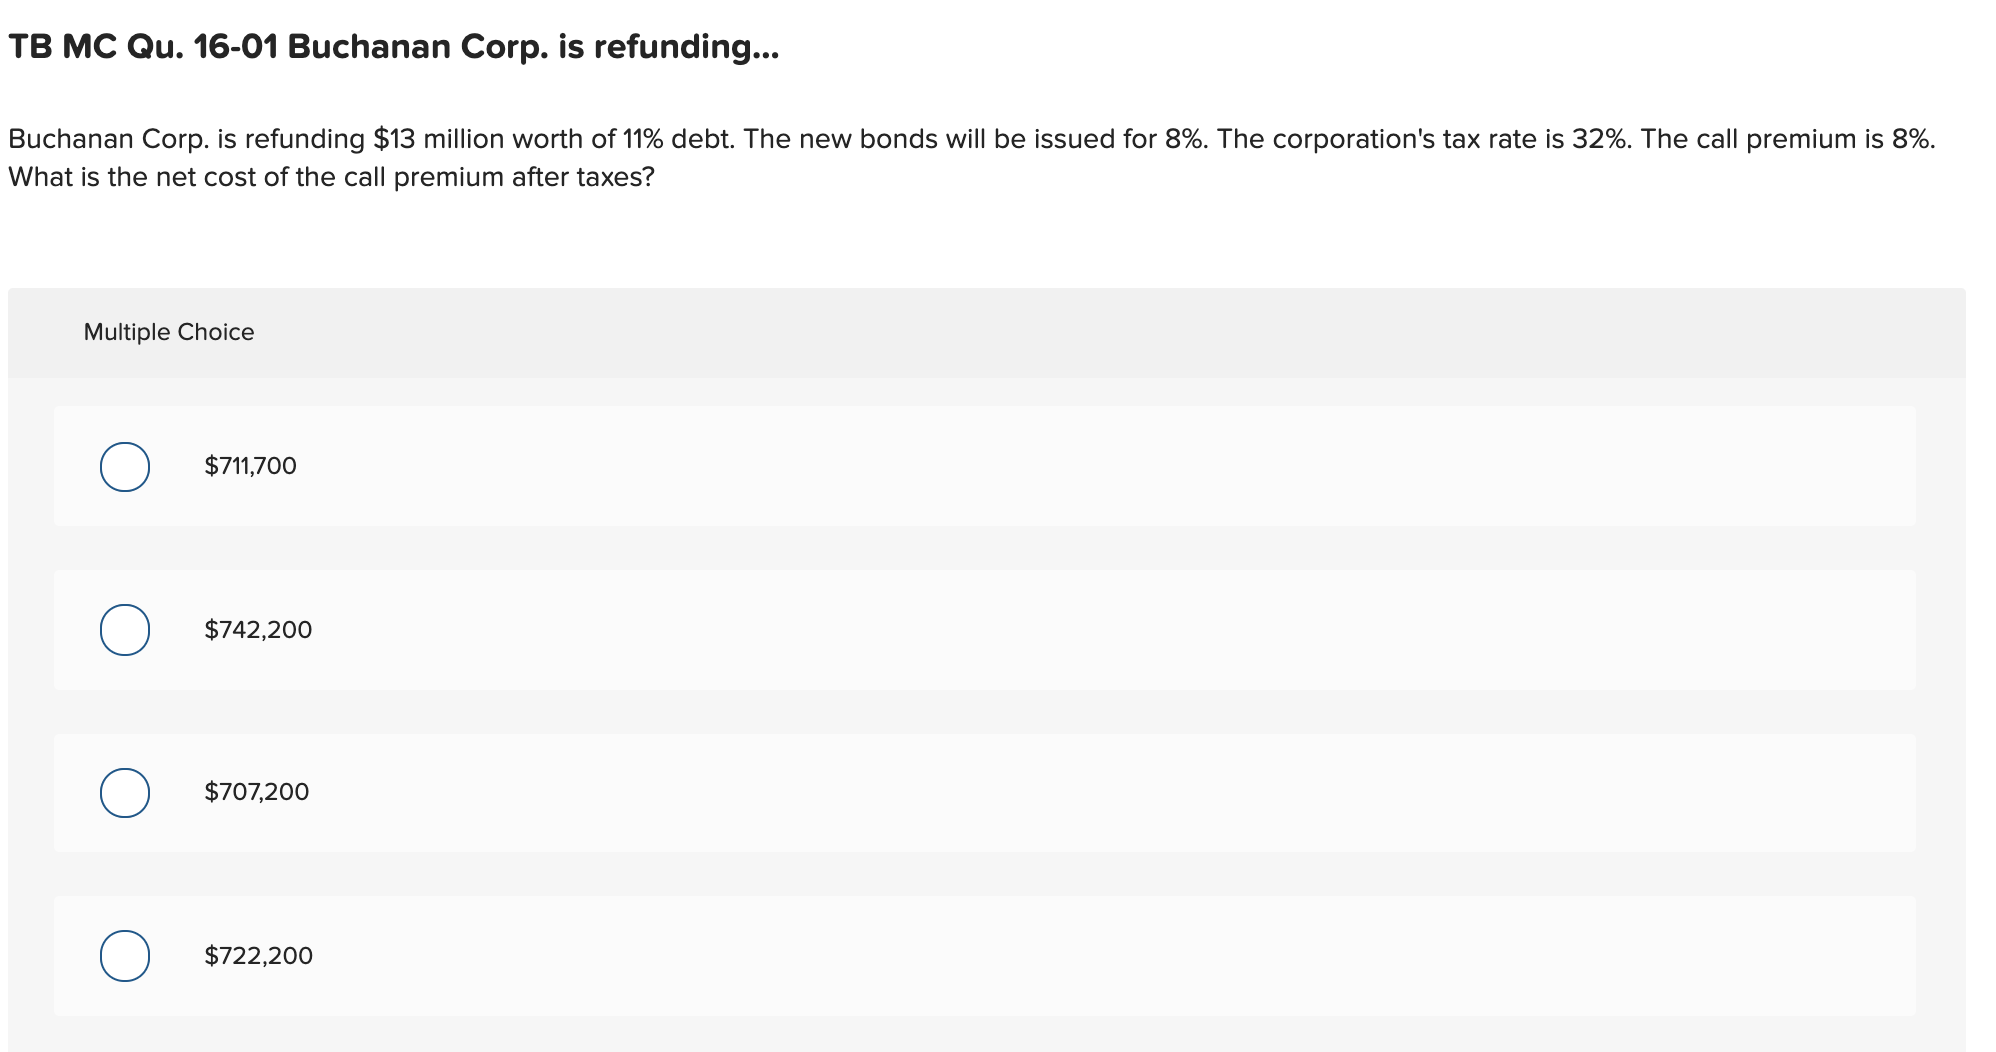Viewport: 1996px width, 1052px height.
Task: Click the $711,700 answer label
Action: (250, 465)
